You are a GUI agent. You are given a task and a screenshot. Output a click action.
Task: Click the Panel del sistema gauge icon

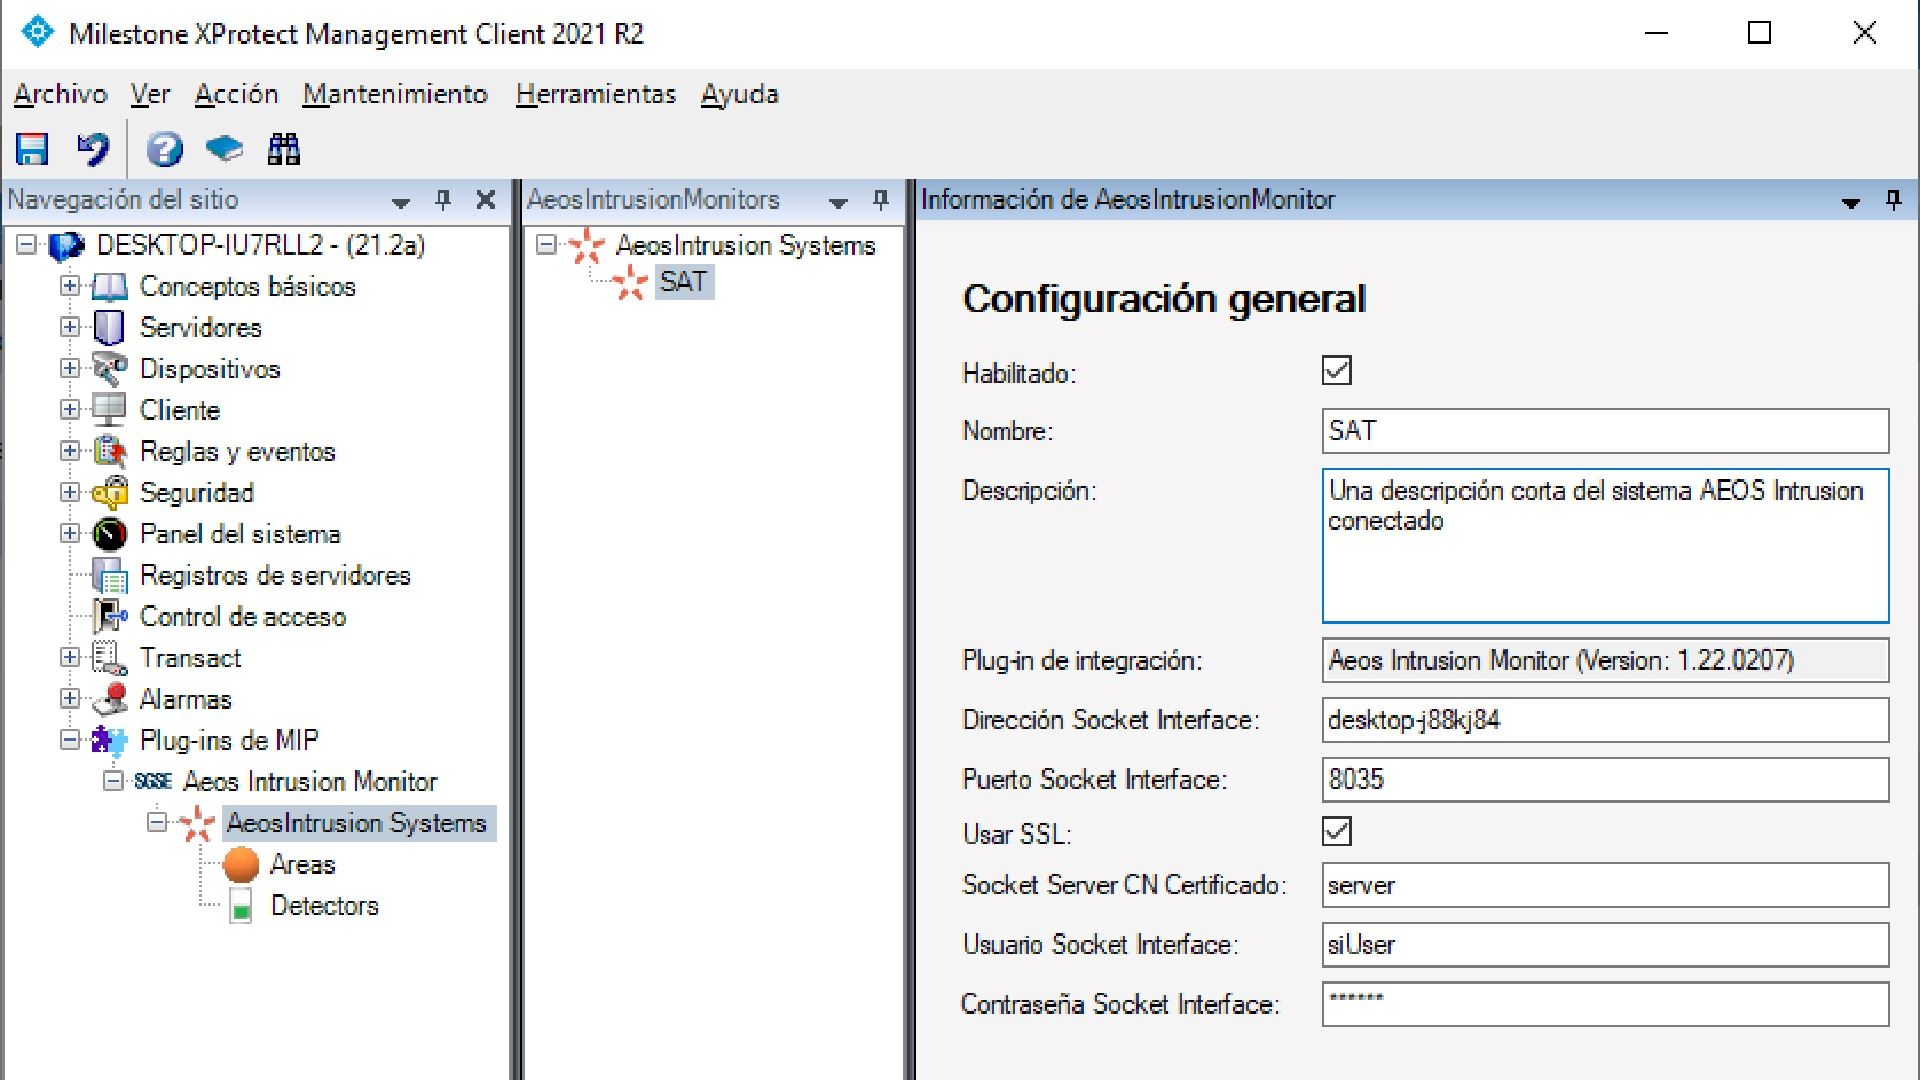click(110, 534)
